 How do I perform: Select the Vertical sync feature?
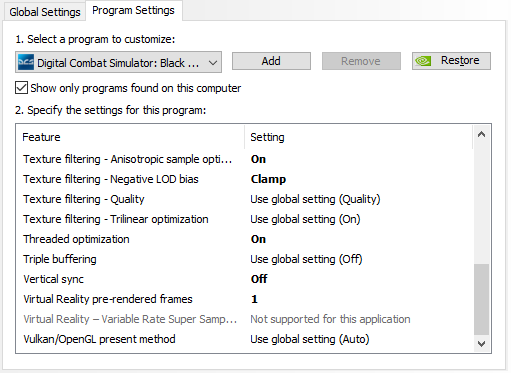coord(53,279)
